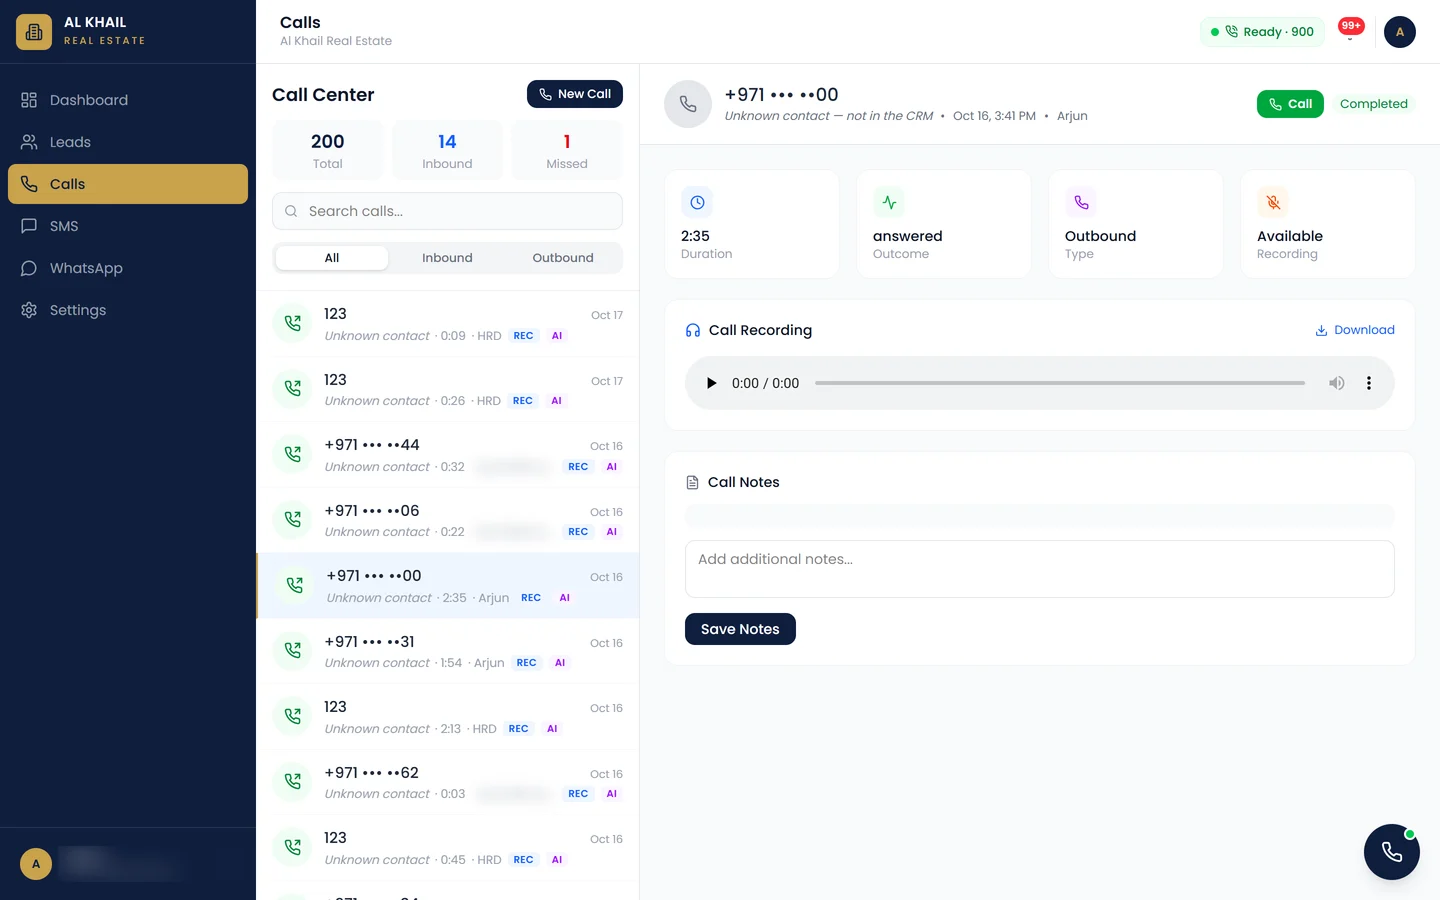Open the SMS section
Viewport: 1440px width, 900px height.
pos(128,226)
